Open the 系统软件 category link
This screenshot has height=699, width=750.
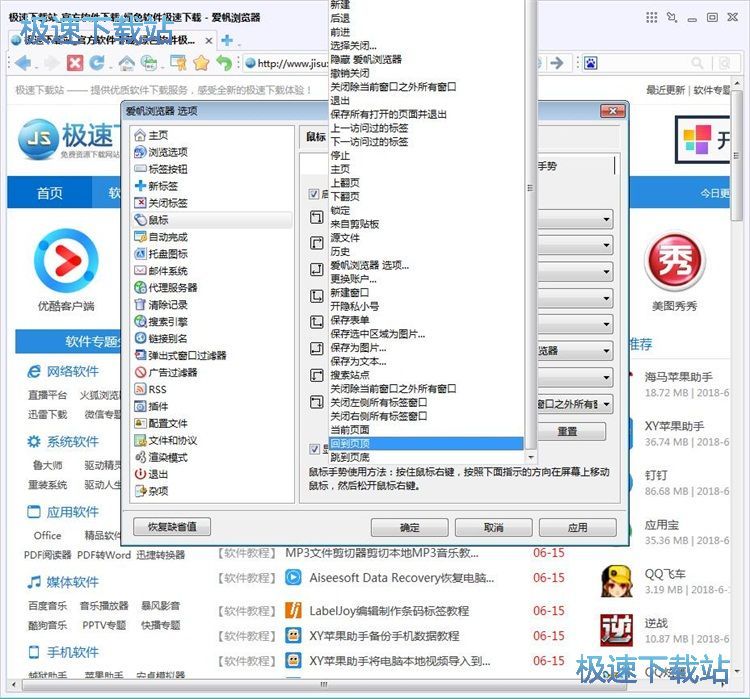tap(73, 442)
